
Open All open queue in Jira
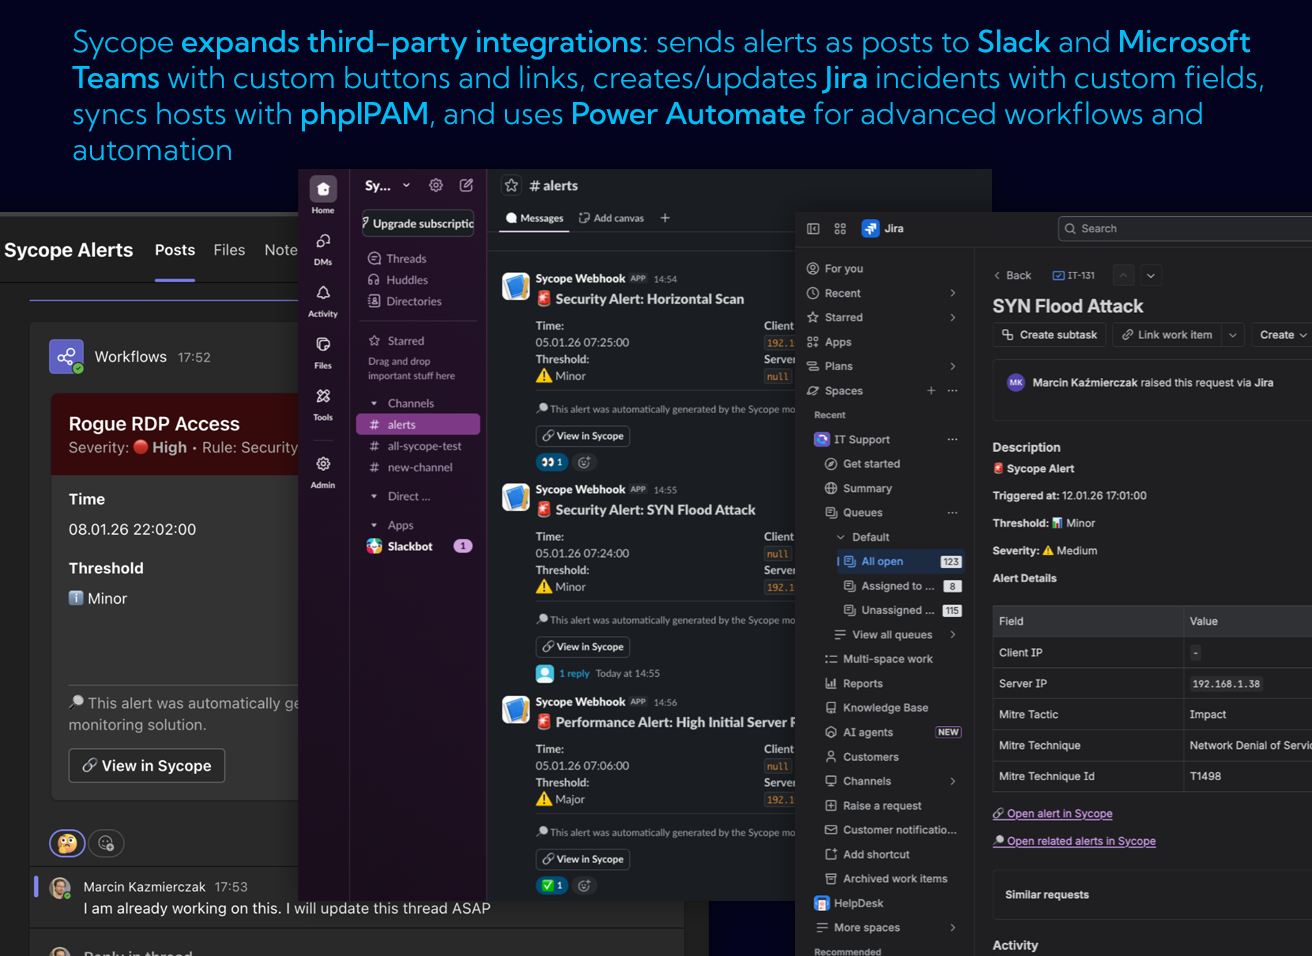899,562
